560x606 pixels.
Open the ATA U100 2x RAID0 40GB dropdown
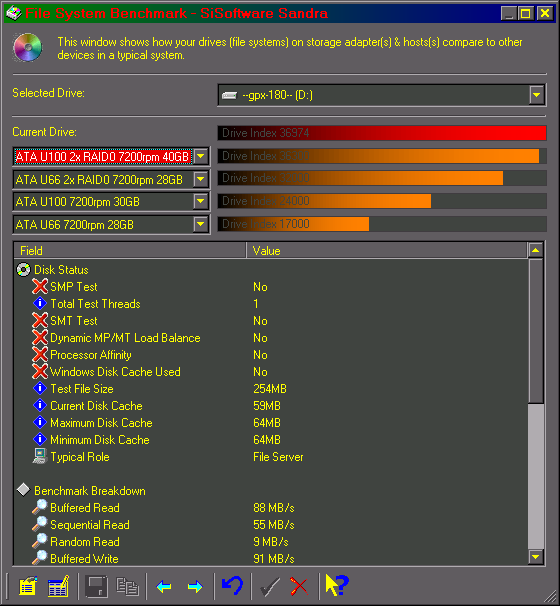tap(201, 157)
